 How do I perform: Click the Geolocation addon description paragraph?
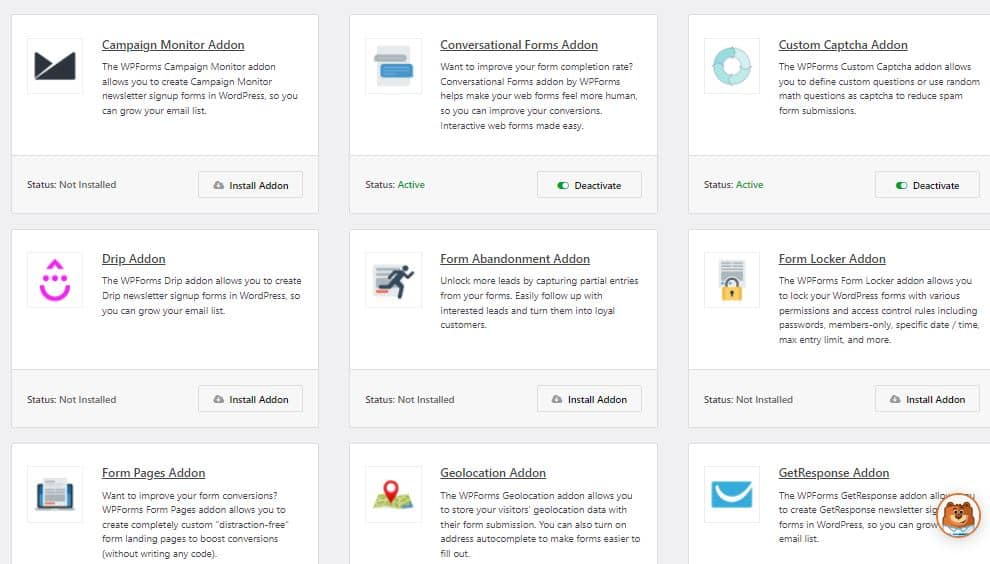(x=540, y=524)
